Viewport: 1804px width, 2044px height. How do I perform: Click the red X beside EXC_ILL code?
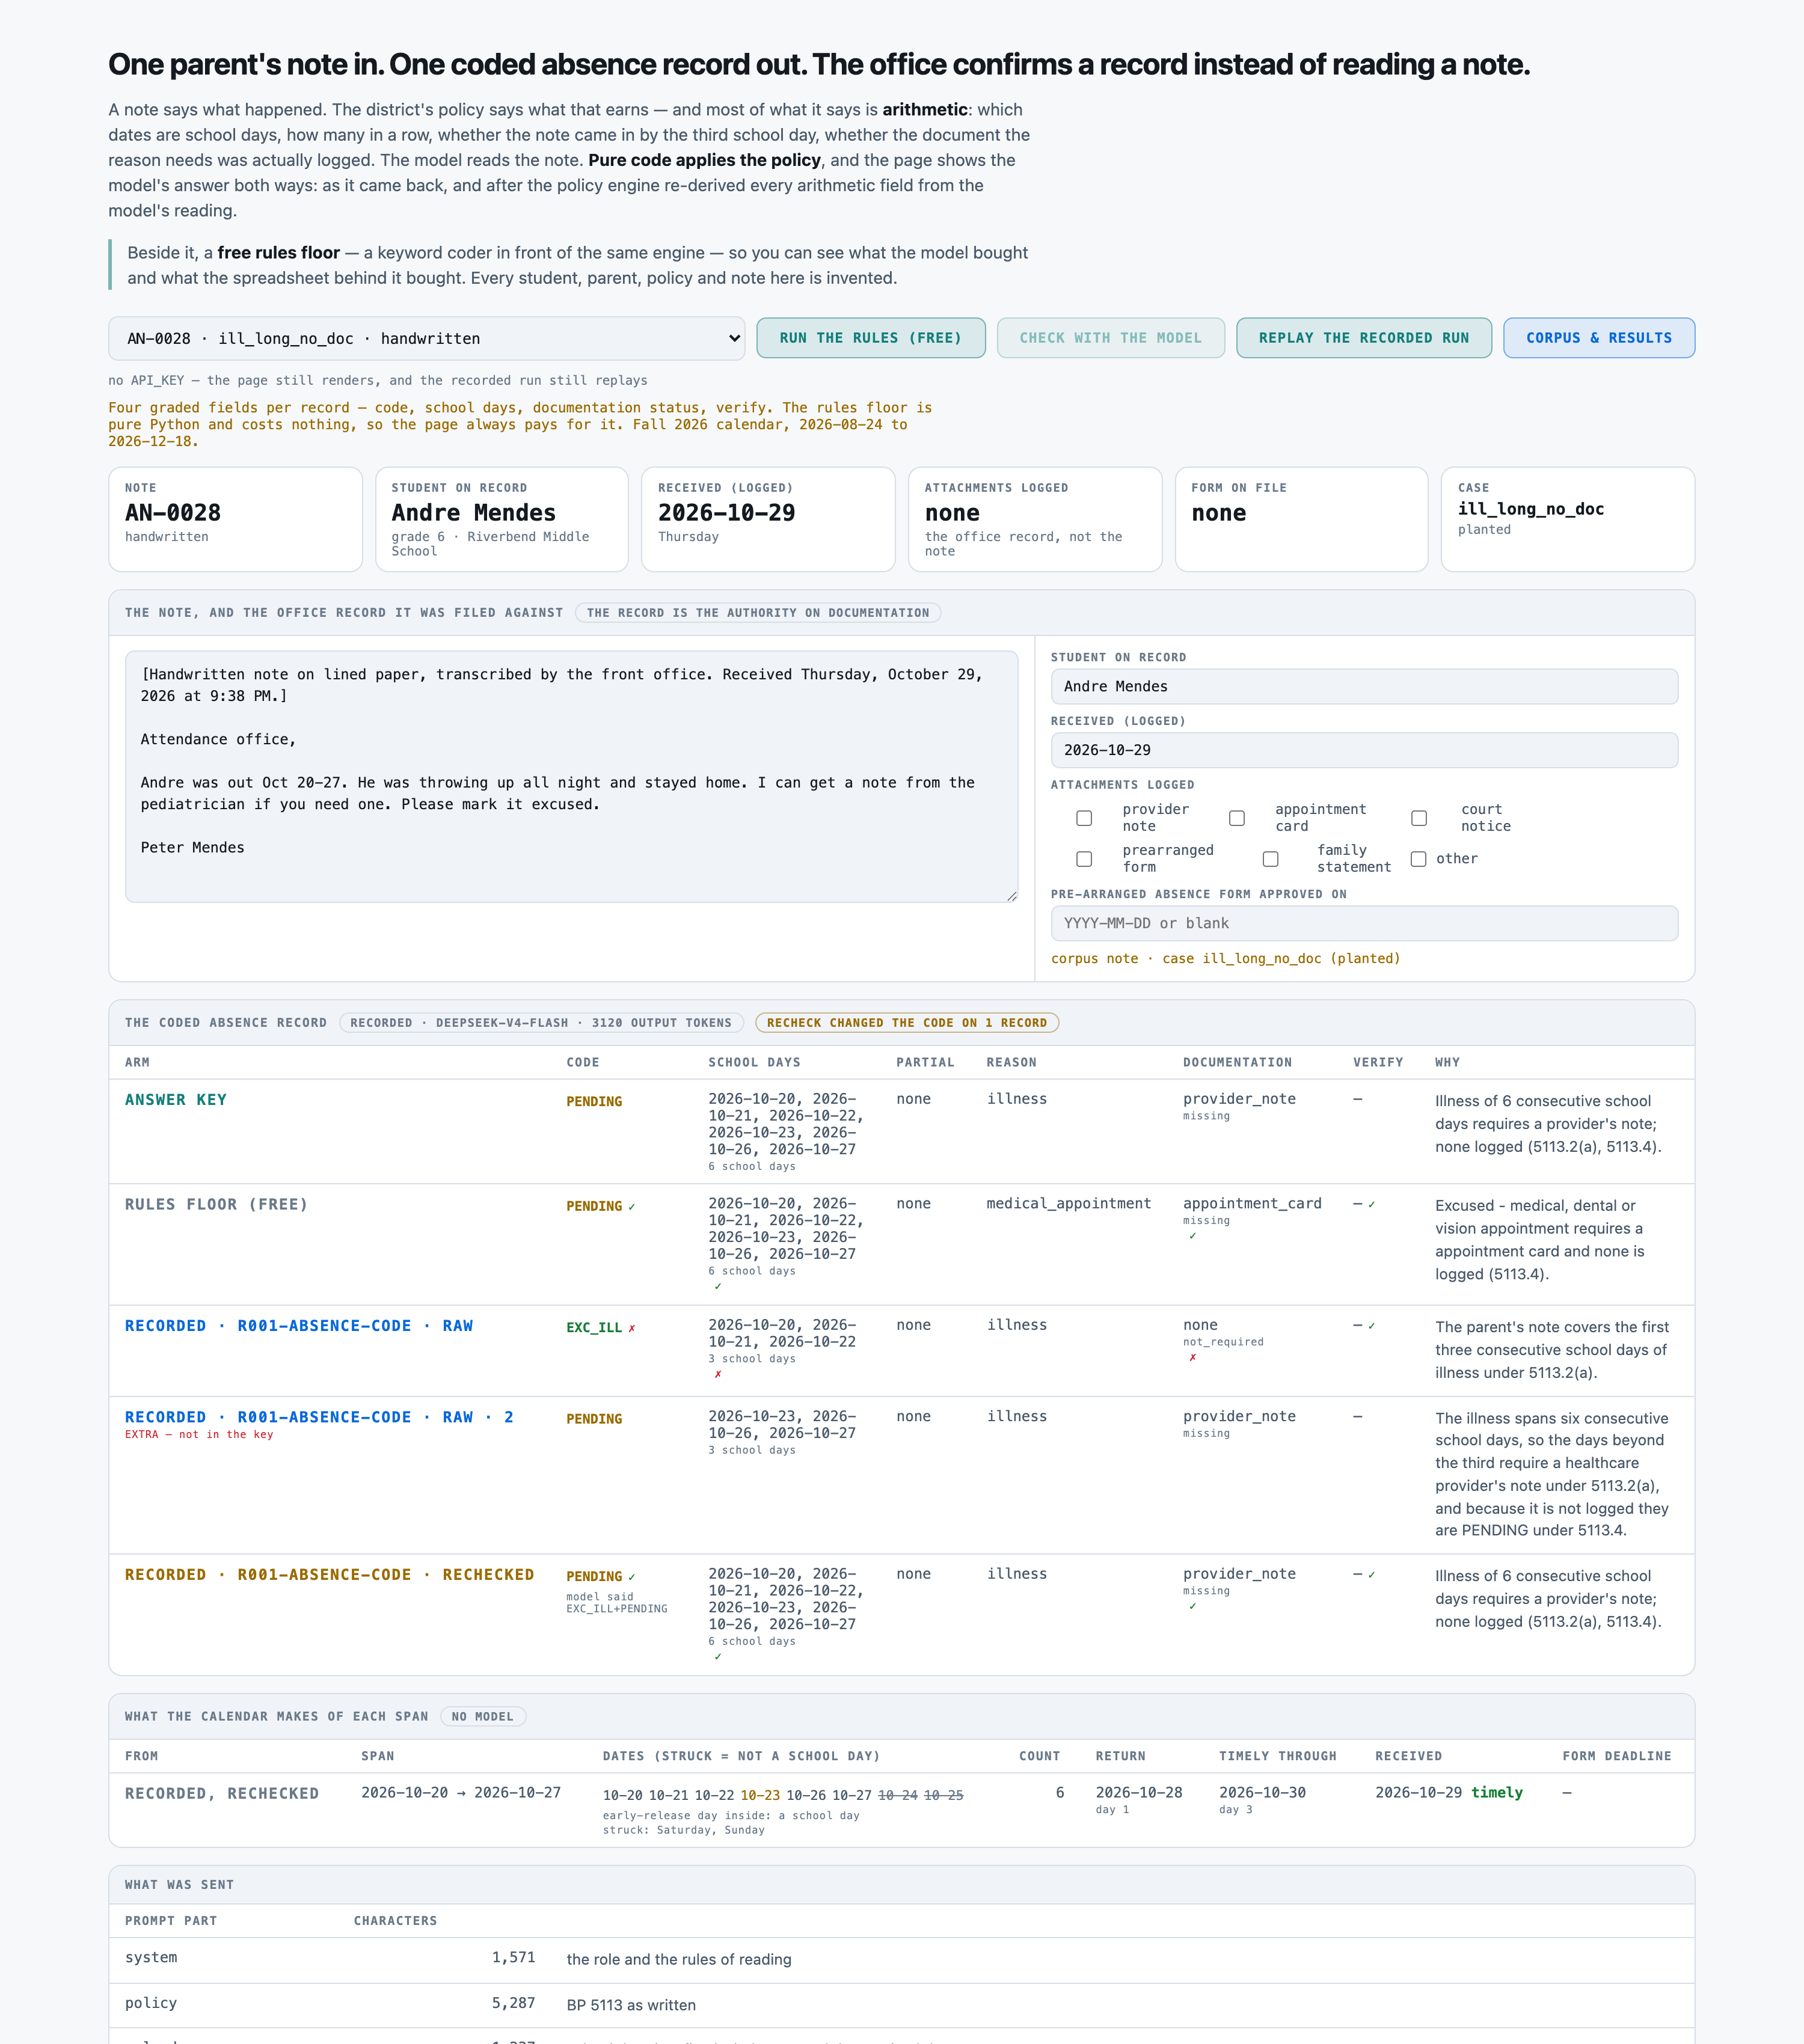(x=632, y=1328)
